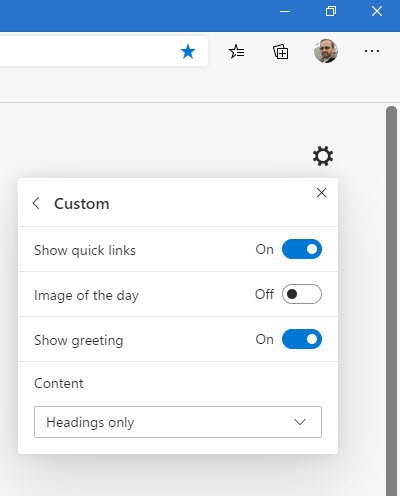Open the Collections icon
This screenshot has width=400, height=496.
[x=281, y=52]
